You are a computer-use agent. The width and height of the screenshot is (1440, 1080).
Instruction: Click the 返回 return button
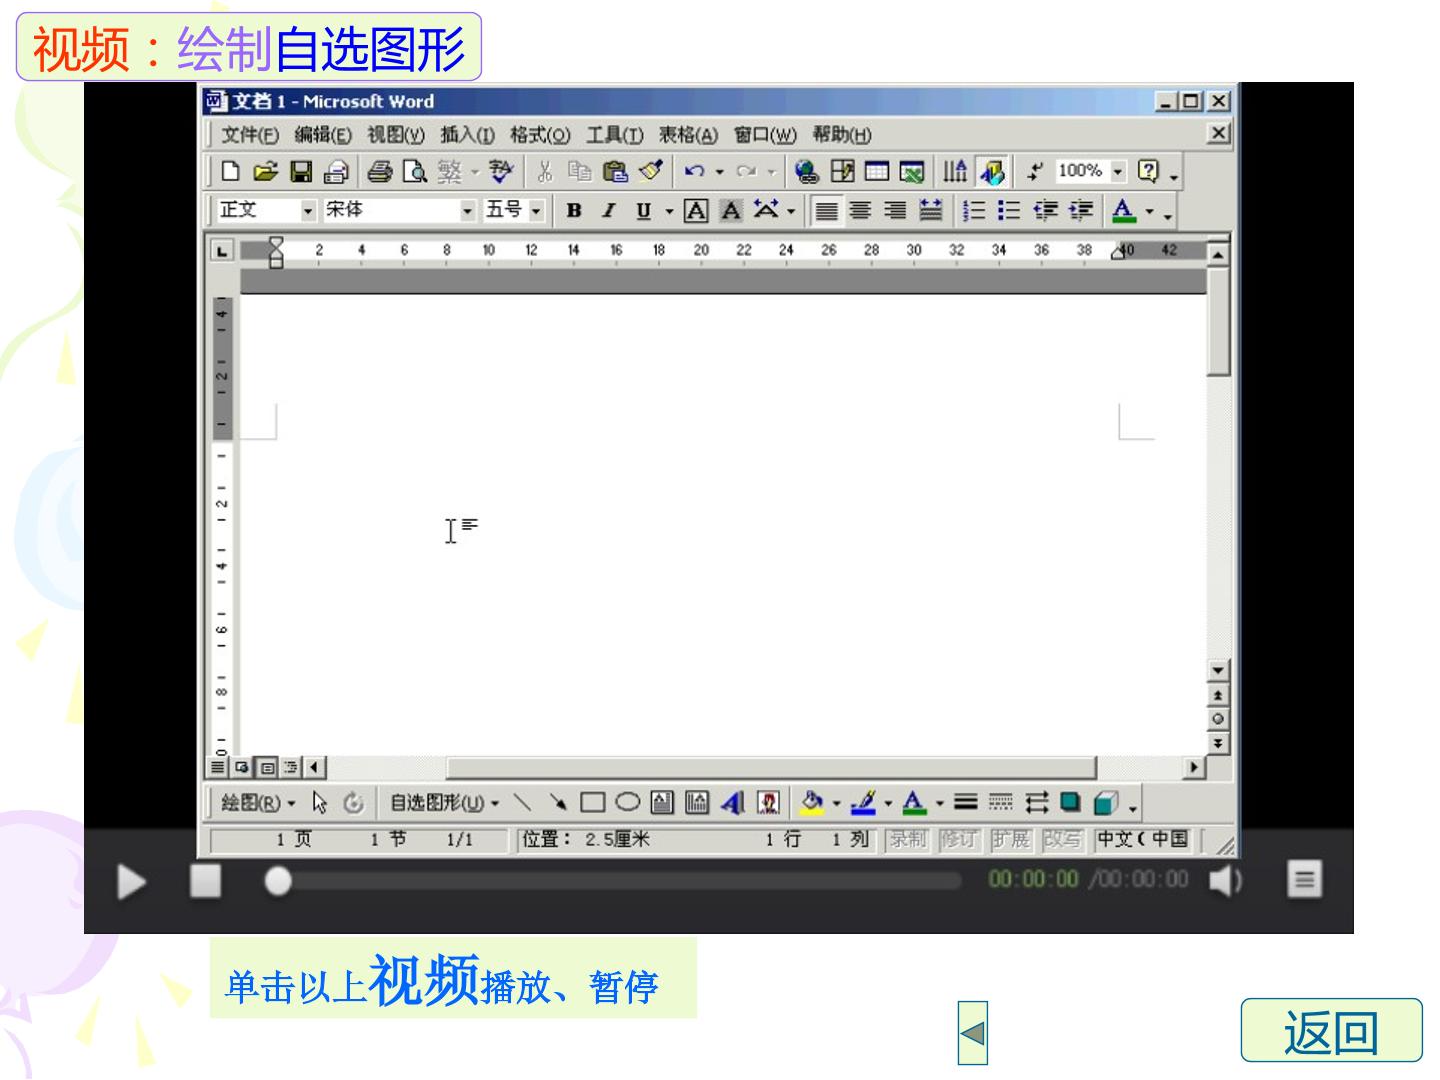(1331, 1030)
